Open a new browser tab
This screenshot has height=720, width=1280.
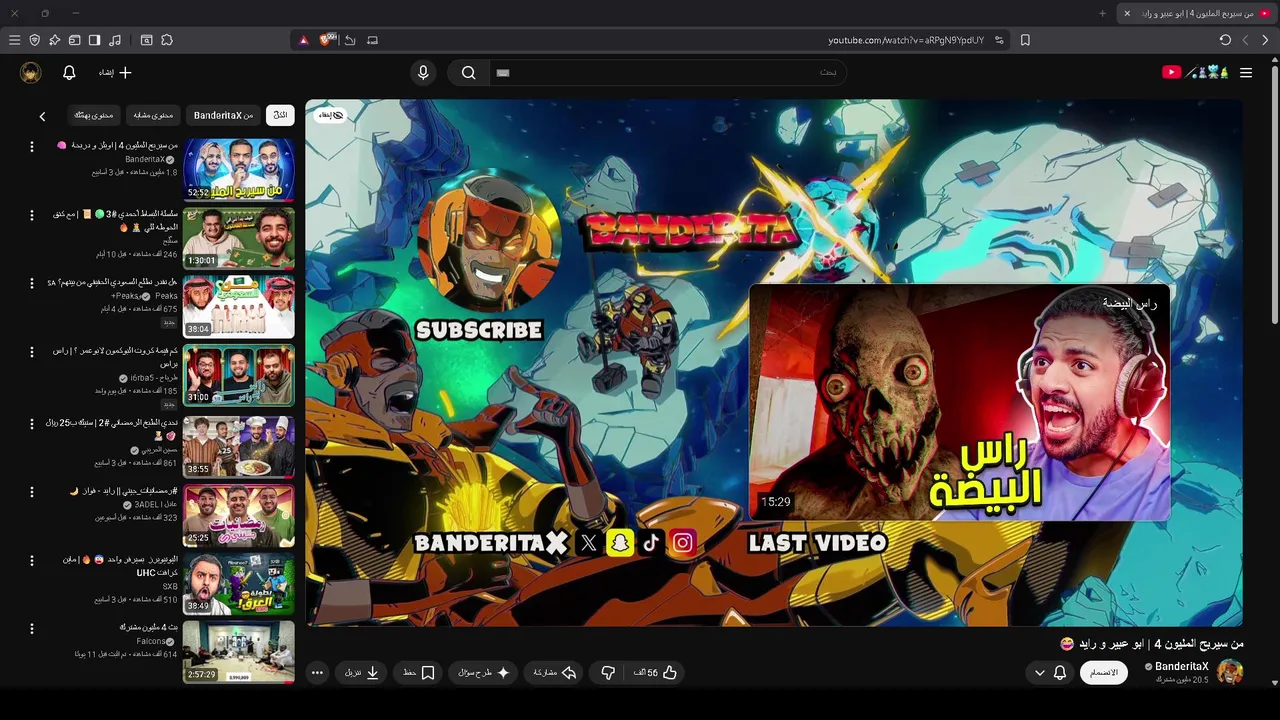click(x=1103, y=13)
